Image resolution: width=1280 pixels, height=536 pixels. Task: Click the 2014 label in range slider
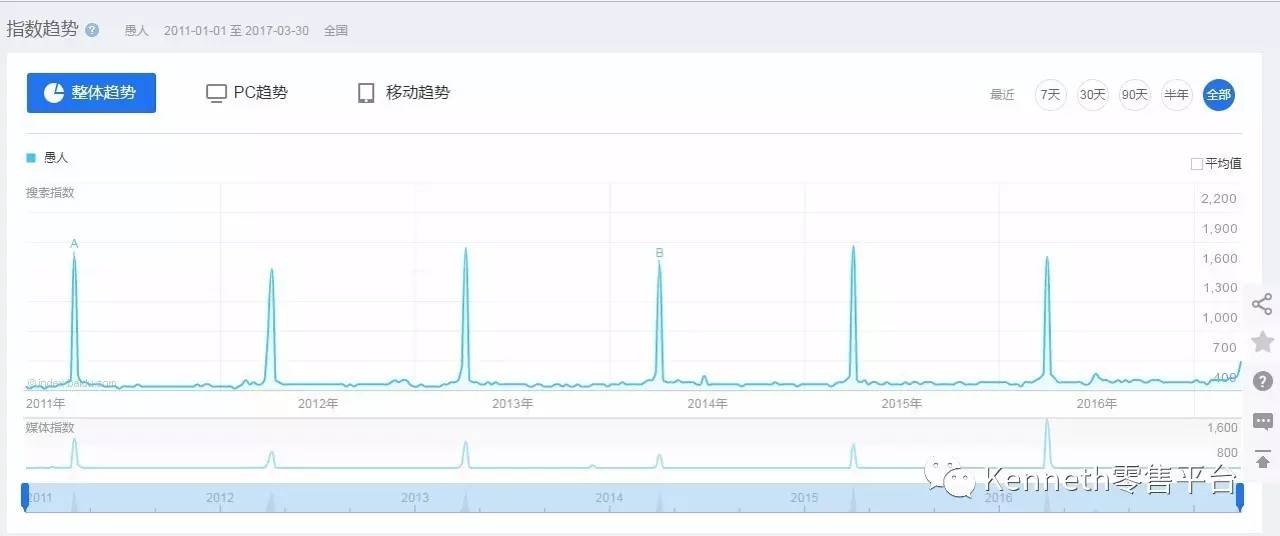(x=609, y=498)
